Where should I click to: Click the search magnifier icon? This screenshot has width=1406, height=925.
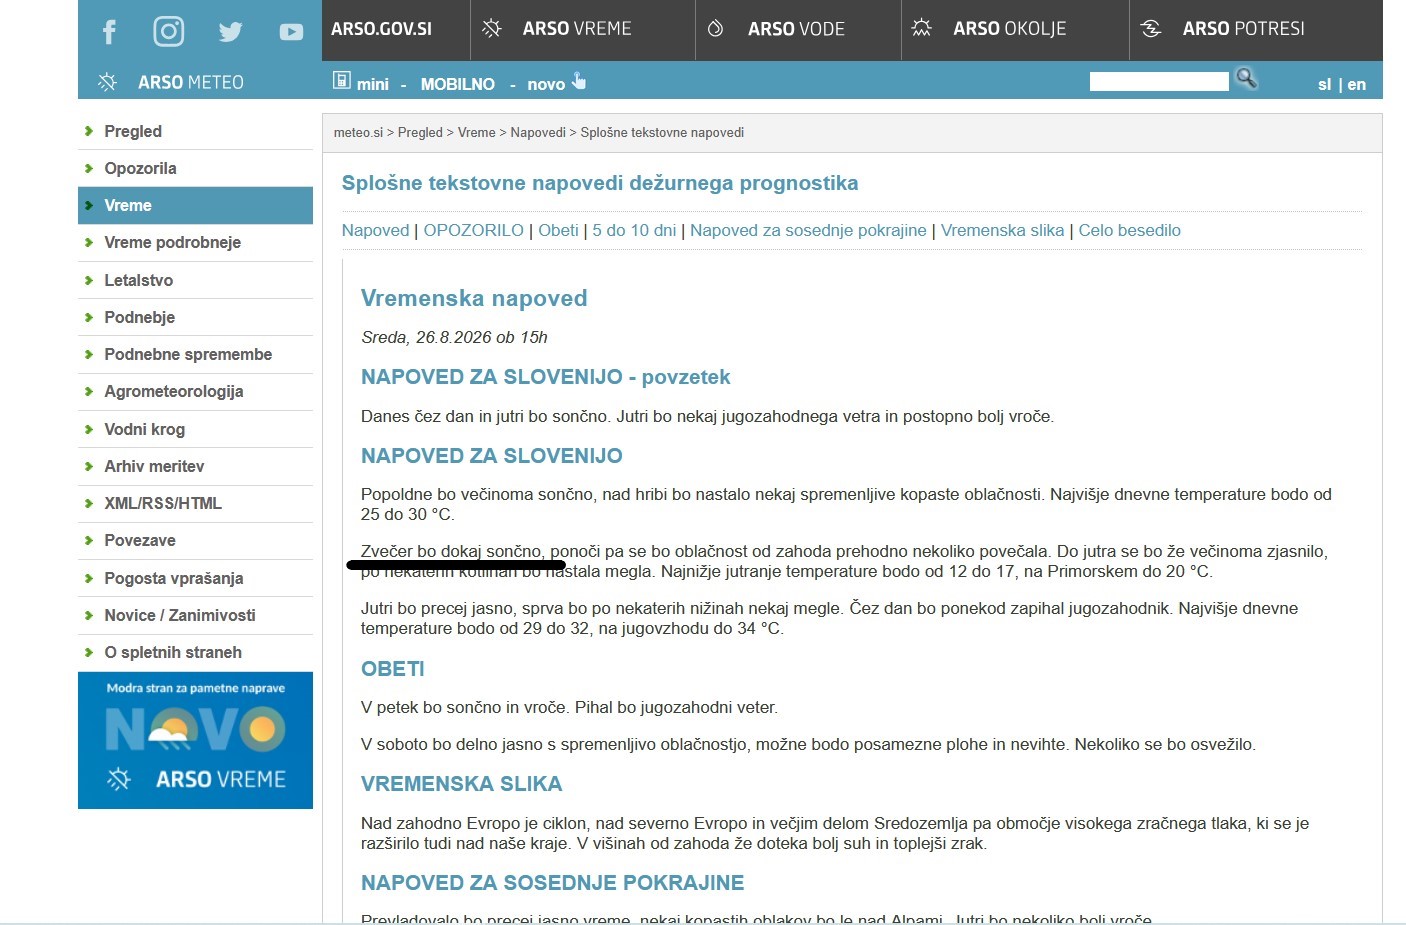click(x=1246, y=78)
